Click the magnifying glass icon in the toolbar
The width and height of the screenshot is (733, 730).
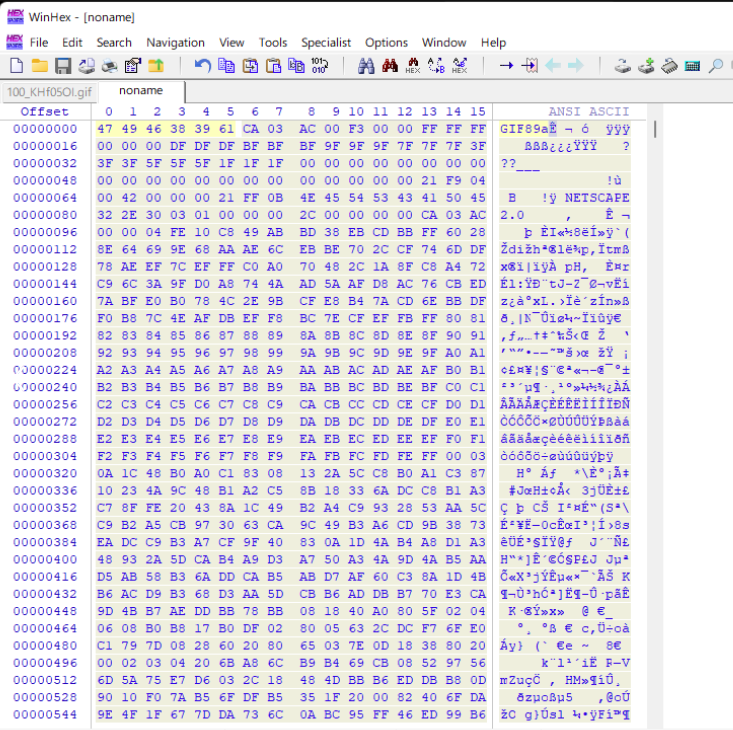tap(715, 66)
